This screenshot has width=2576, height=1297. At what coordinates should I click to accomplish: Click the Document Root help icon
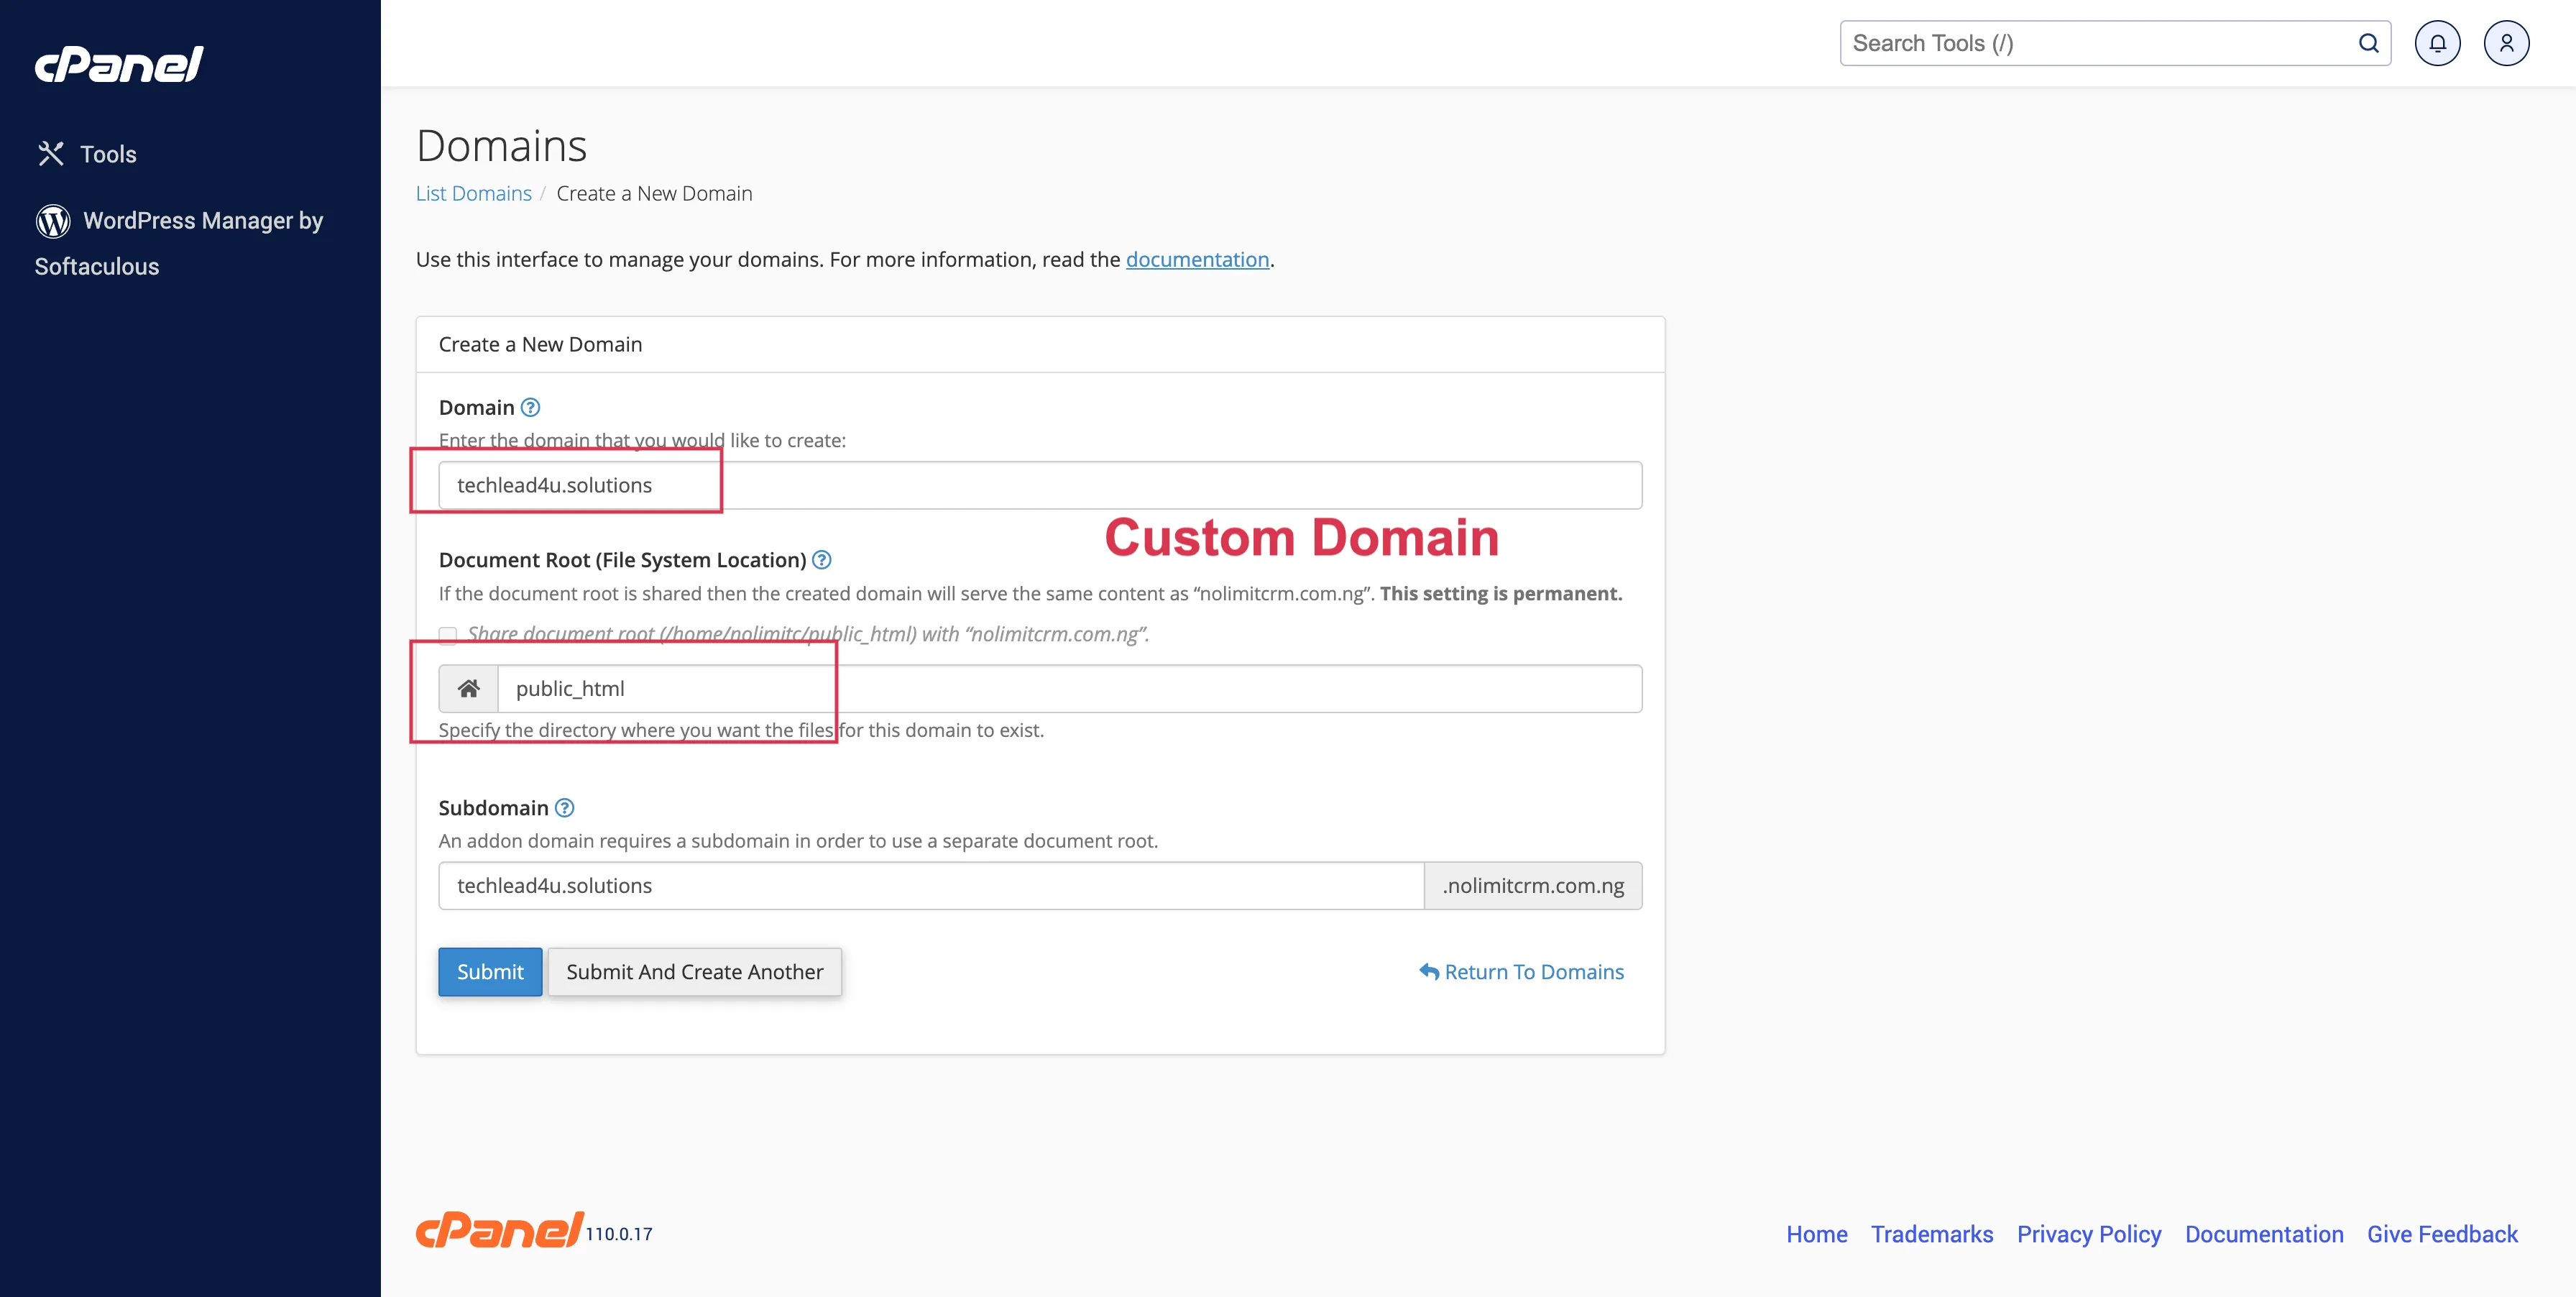821,560
